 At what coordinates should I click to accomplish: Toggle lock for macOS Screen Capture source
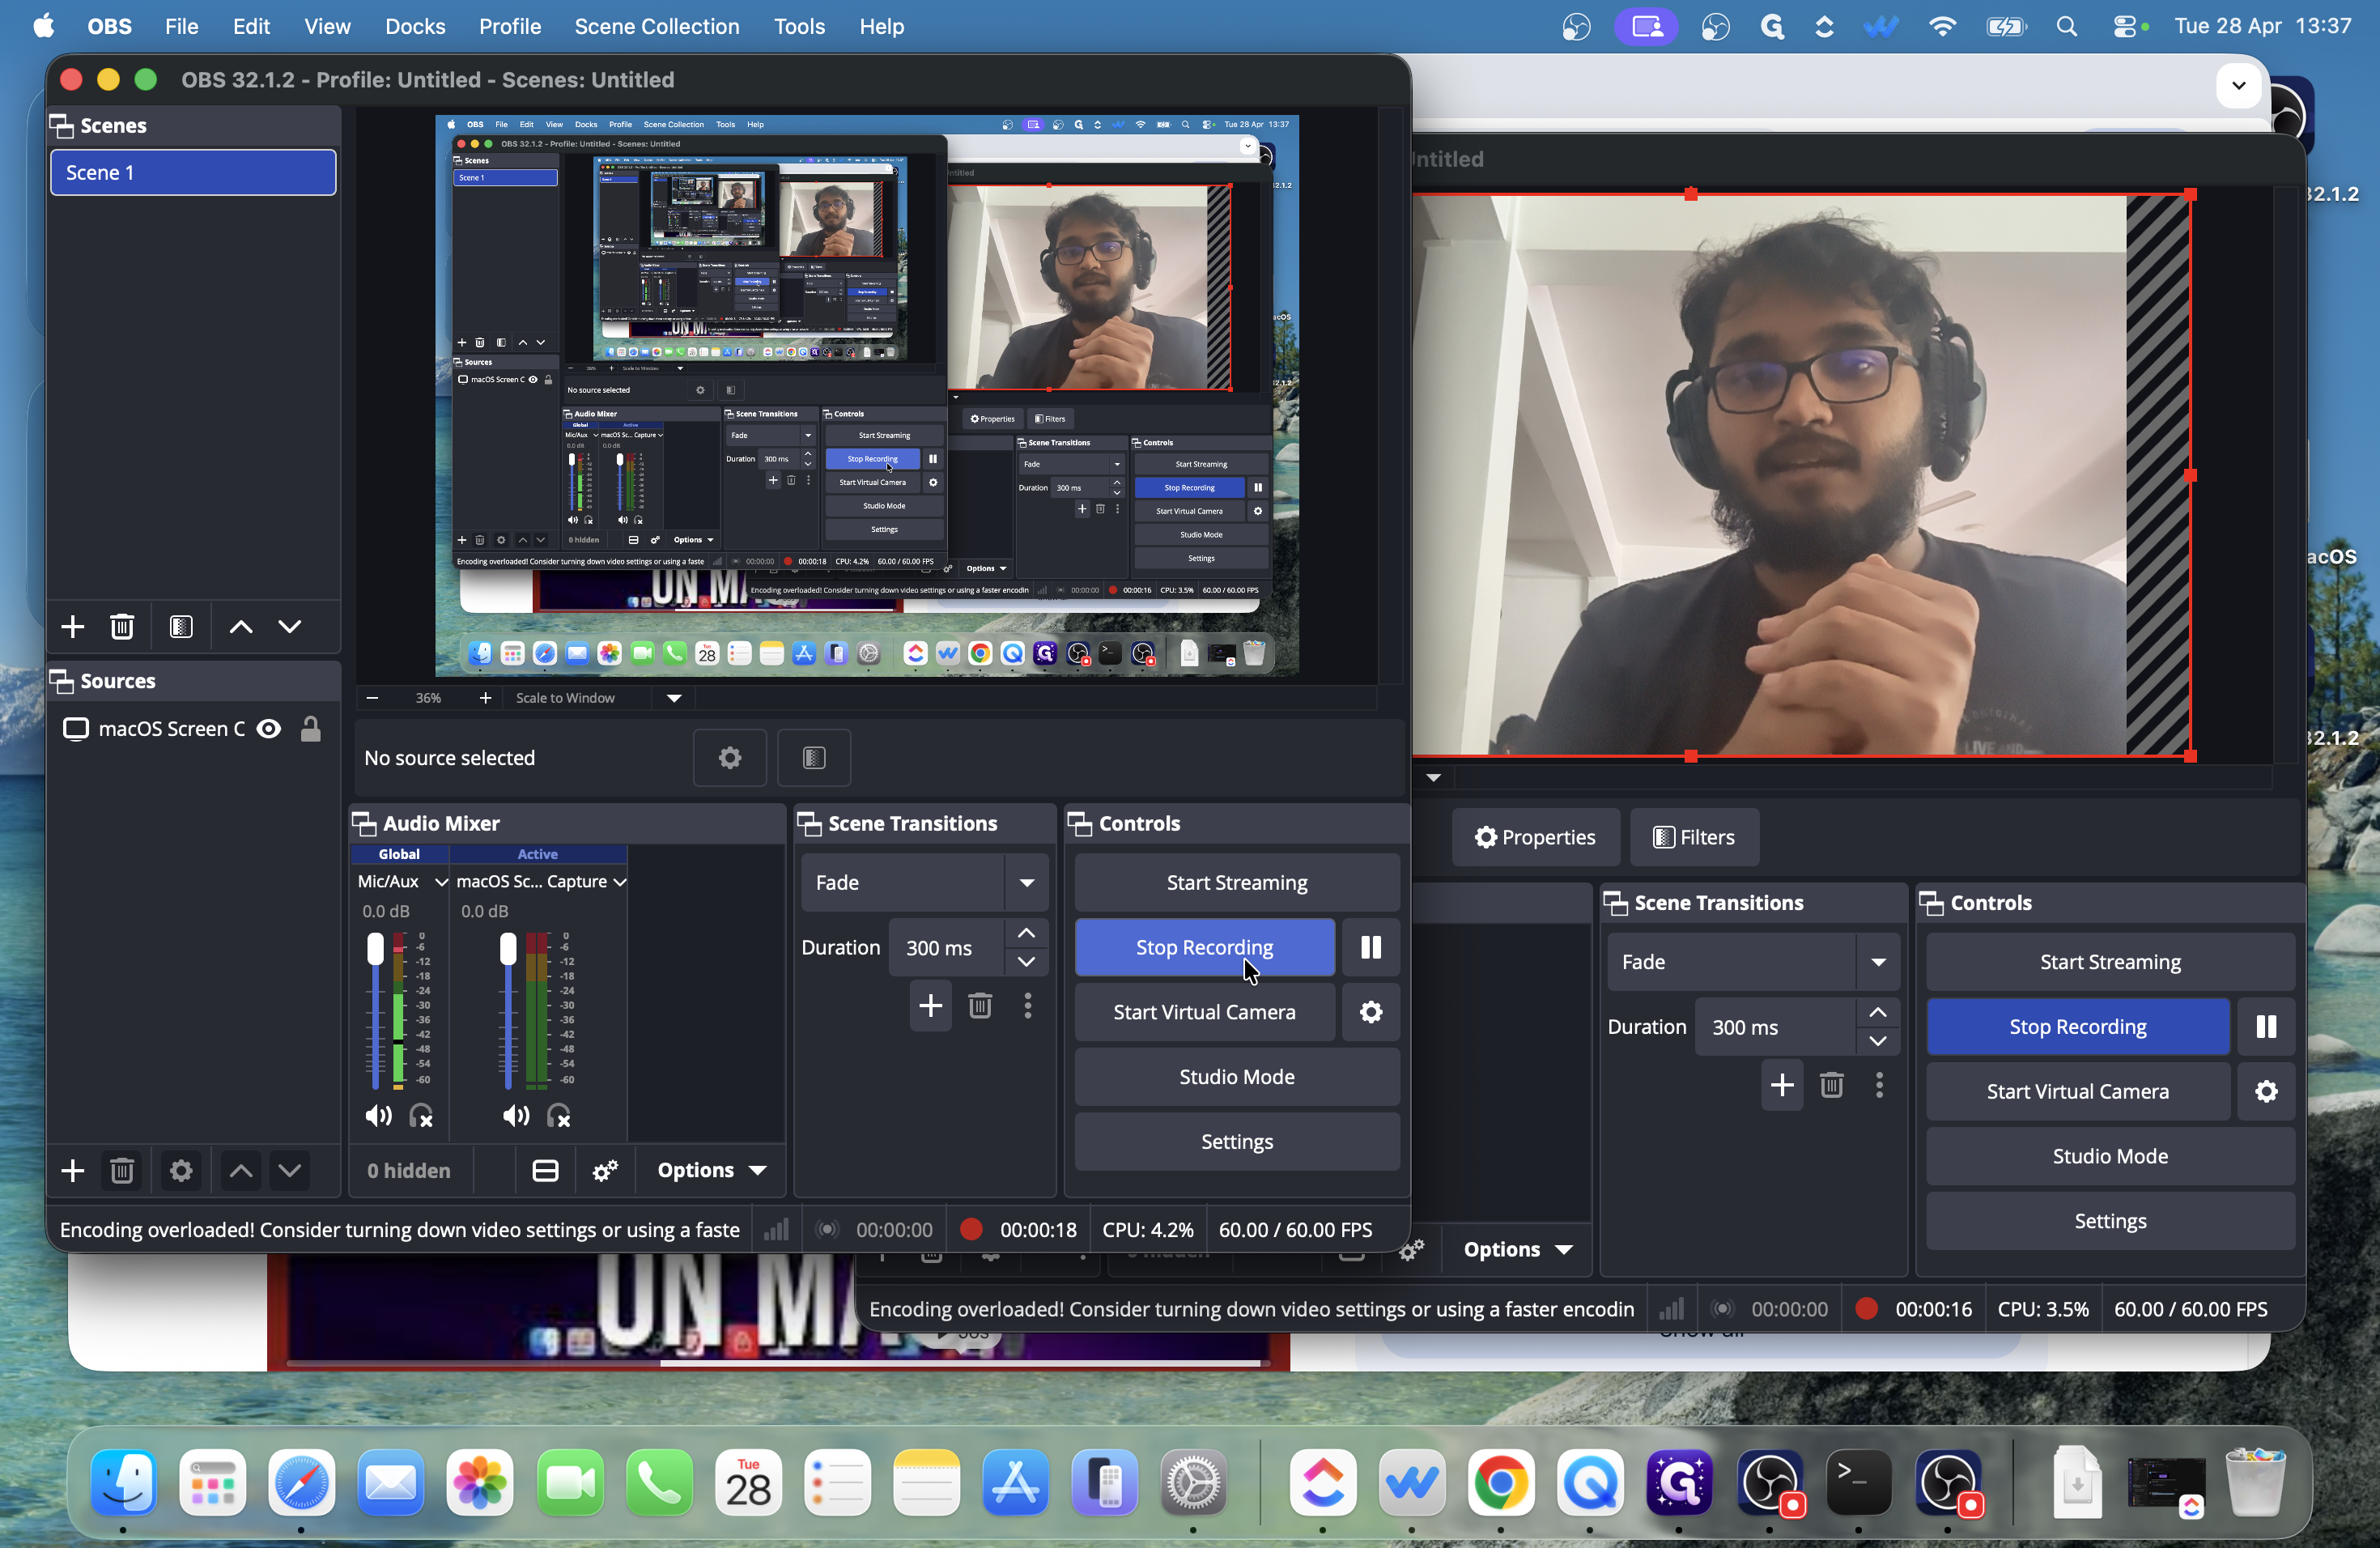click(311, 729)
